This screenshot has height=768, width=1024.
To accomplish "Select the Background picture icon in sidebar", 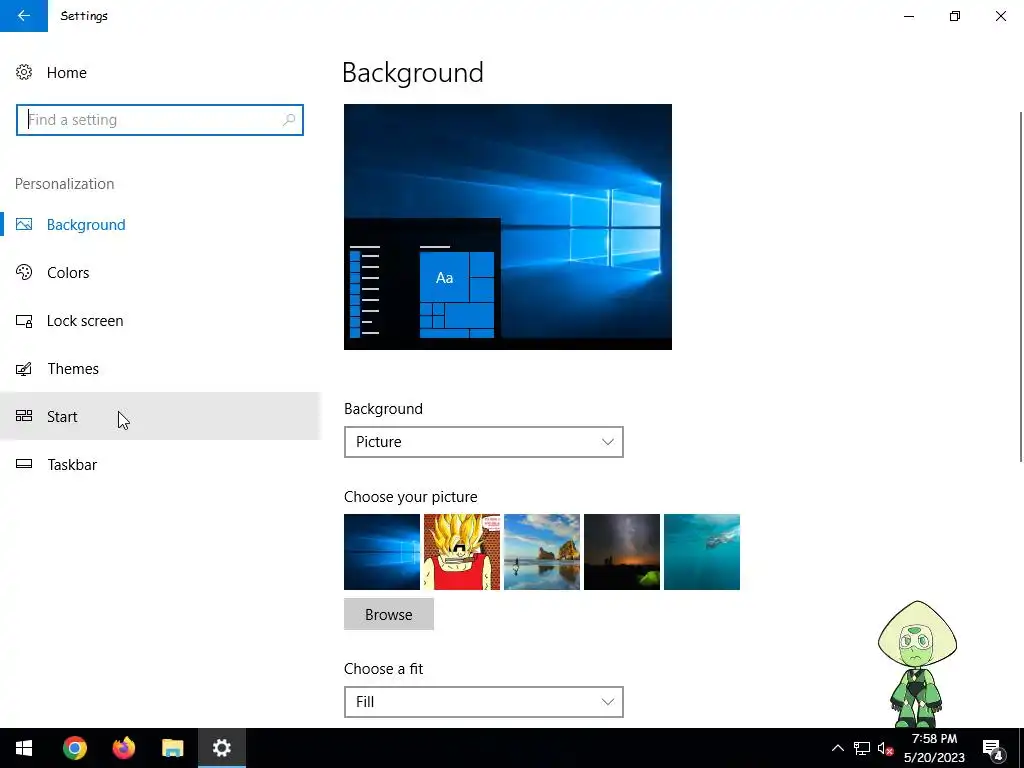I will [24, 225].
